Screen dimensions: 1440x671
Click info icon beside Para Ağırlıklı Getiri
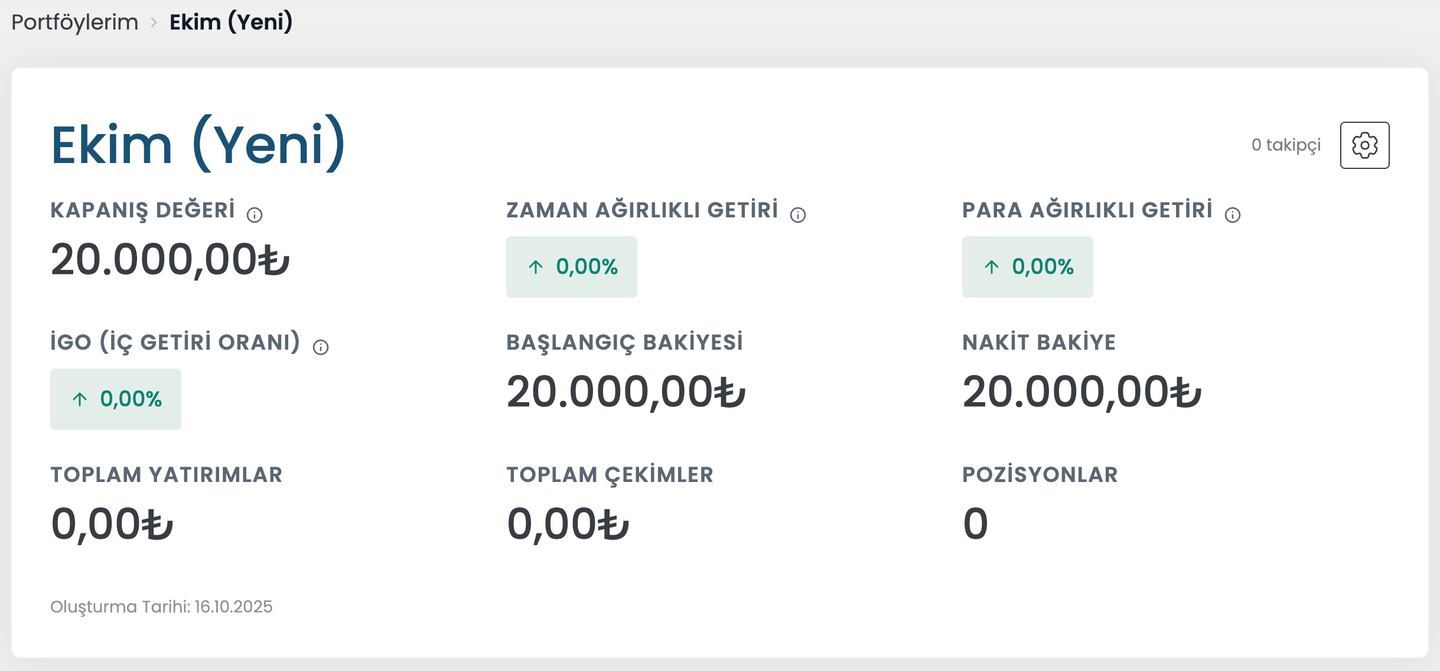[1233, 214]
